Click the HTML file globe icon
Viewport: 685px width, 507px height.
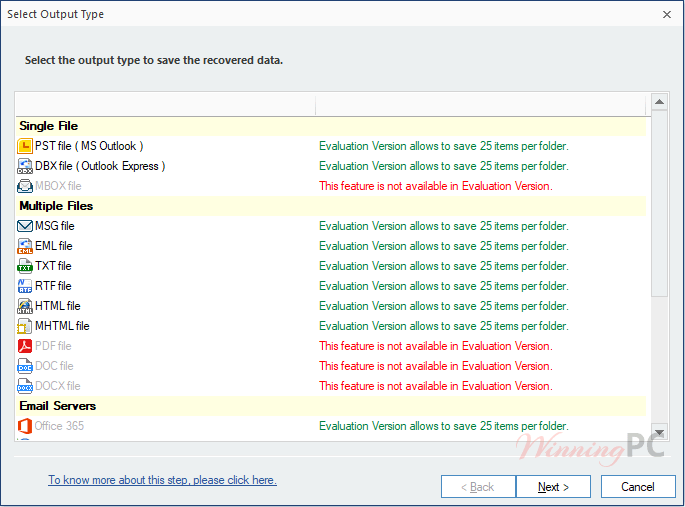25,306
